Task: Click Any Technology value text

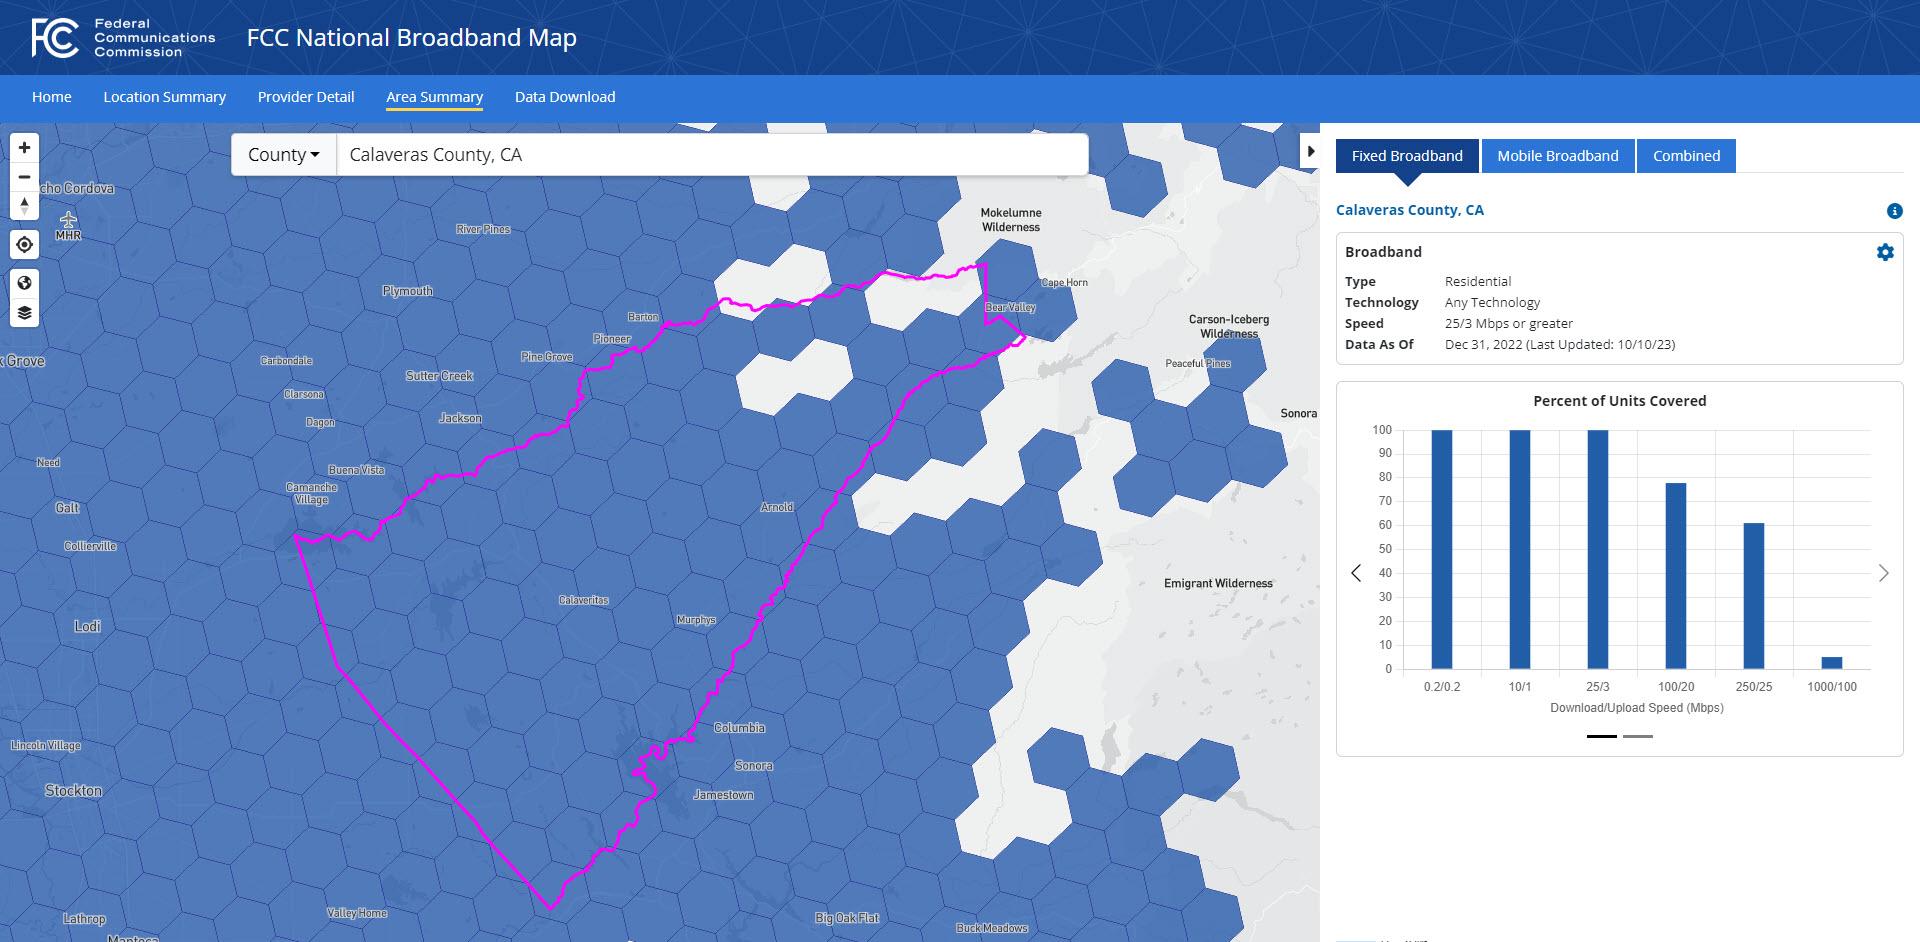Action: 1492,302
